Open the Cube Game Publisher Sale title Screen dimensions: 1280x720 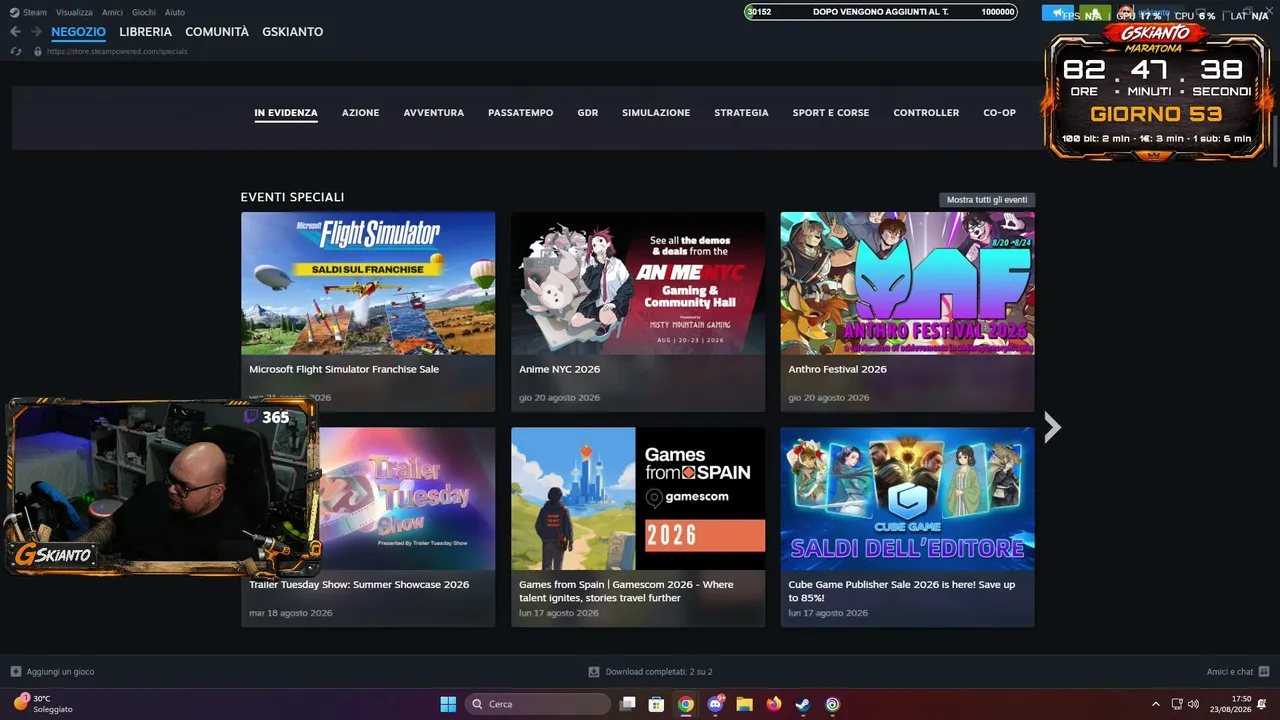coord(902,591)
